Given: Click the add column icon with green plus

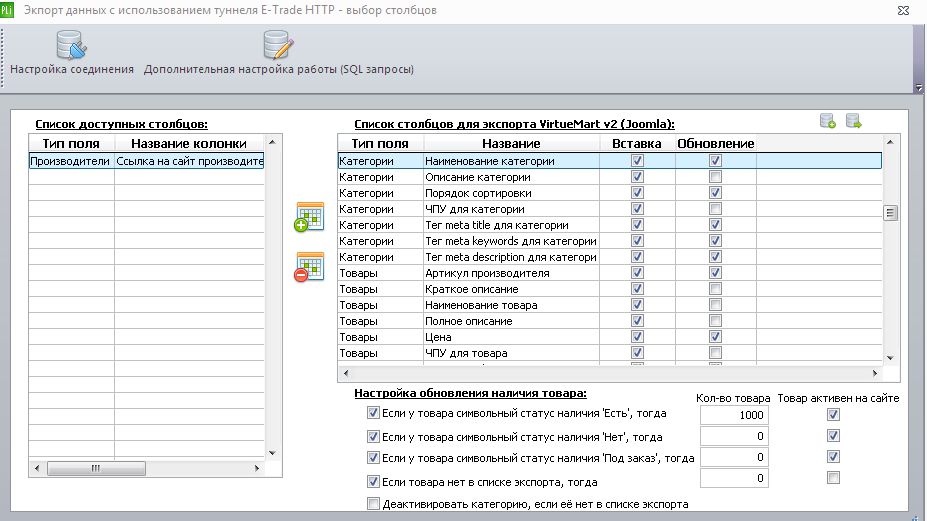Looking at the screenshot, I should pyautogui.click(x=309, y=217).
